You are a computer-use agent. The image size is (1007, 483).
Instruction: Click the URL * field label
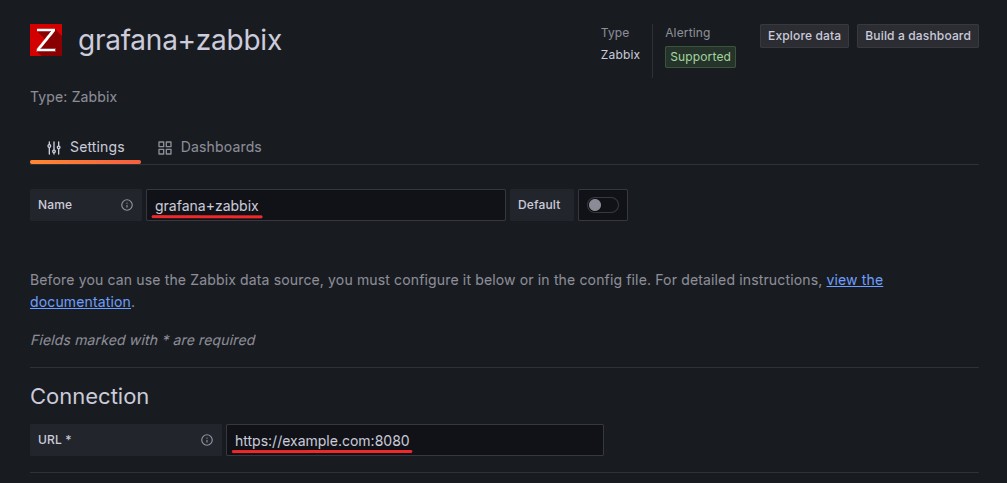tap(54, 440)
